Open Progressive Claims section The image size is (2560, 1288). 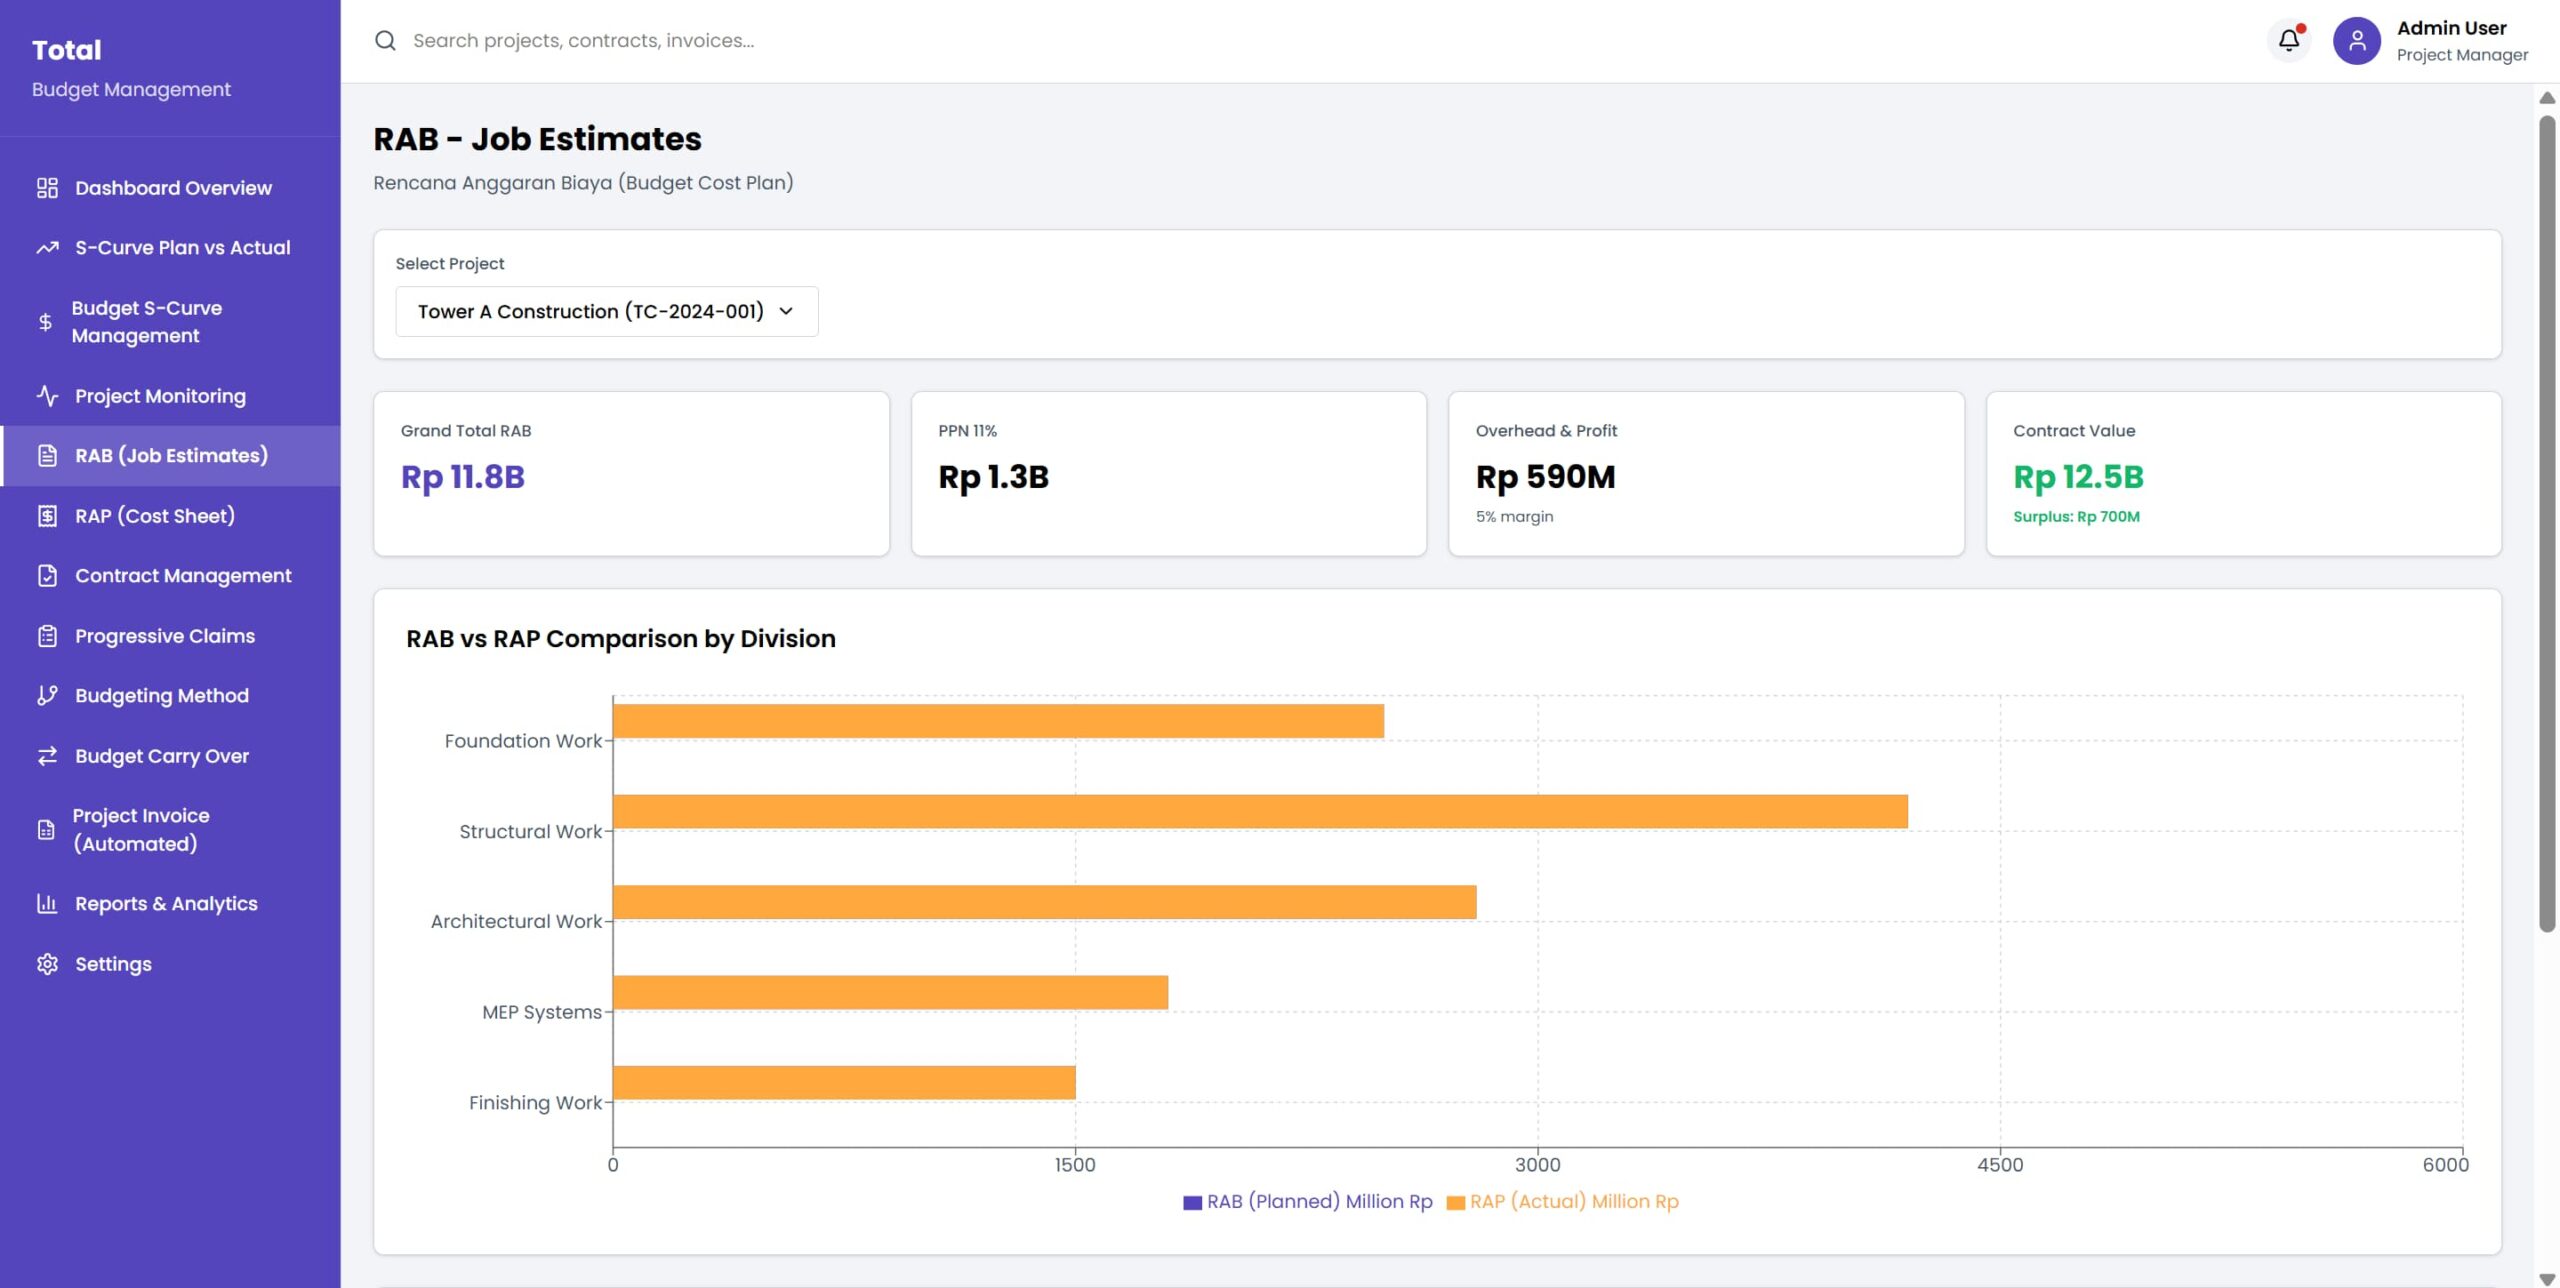click(x=165, y=636)
